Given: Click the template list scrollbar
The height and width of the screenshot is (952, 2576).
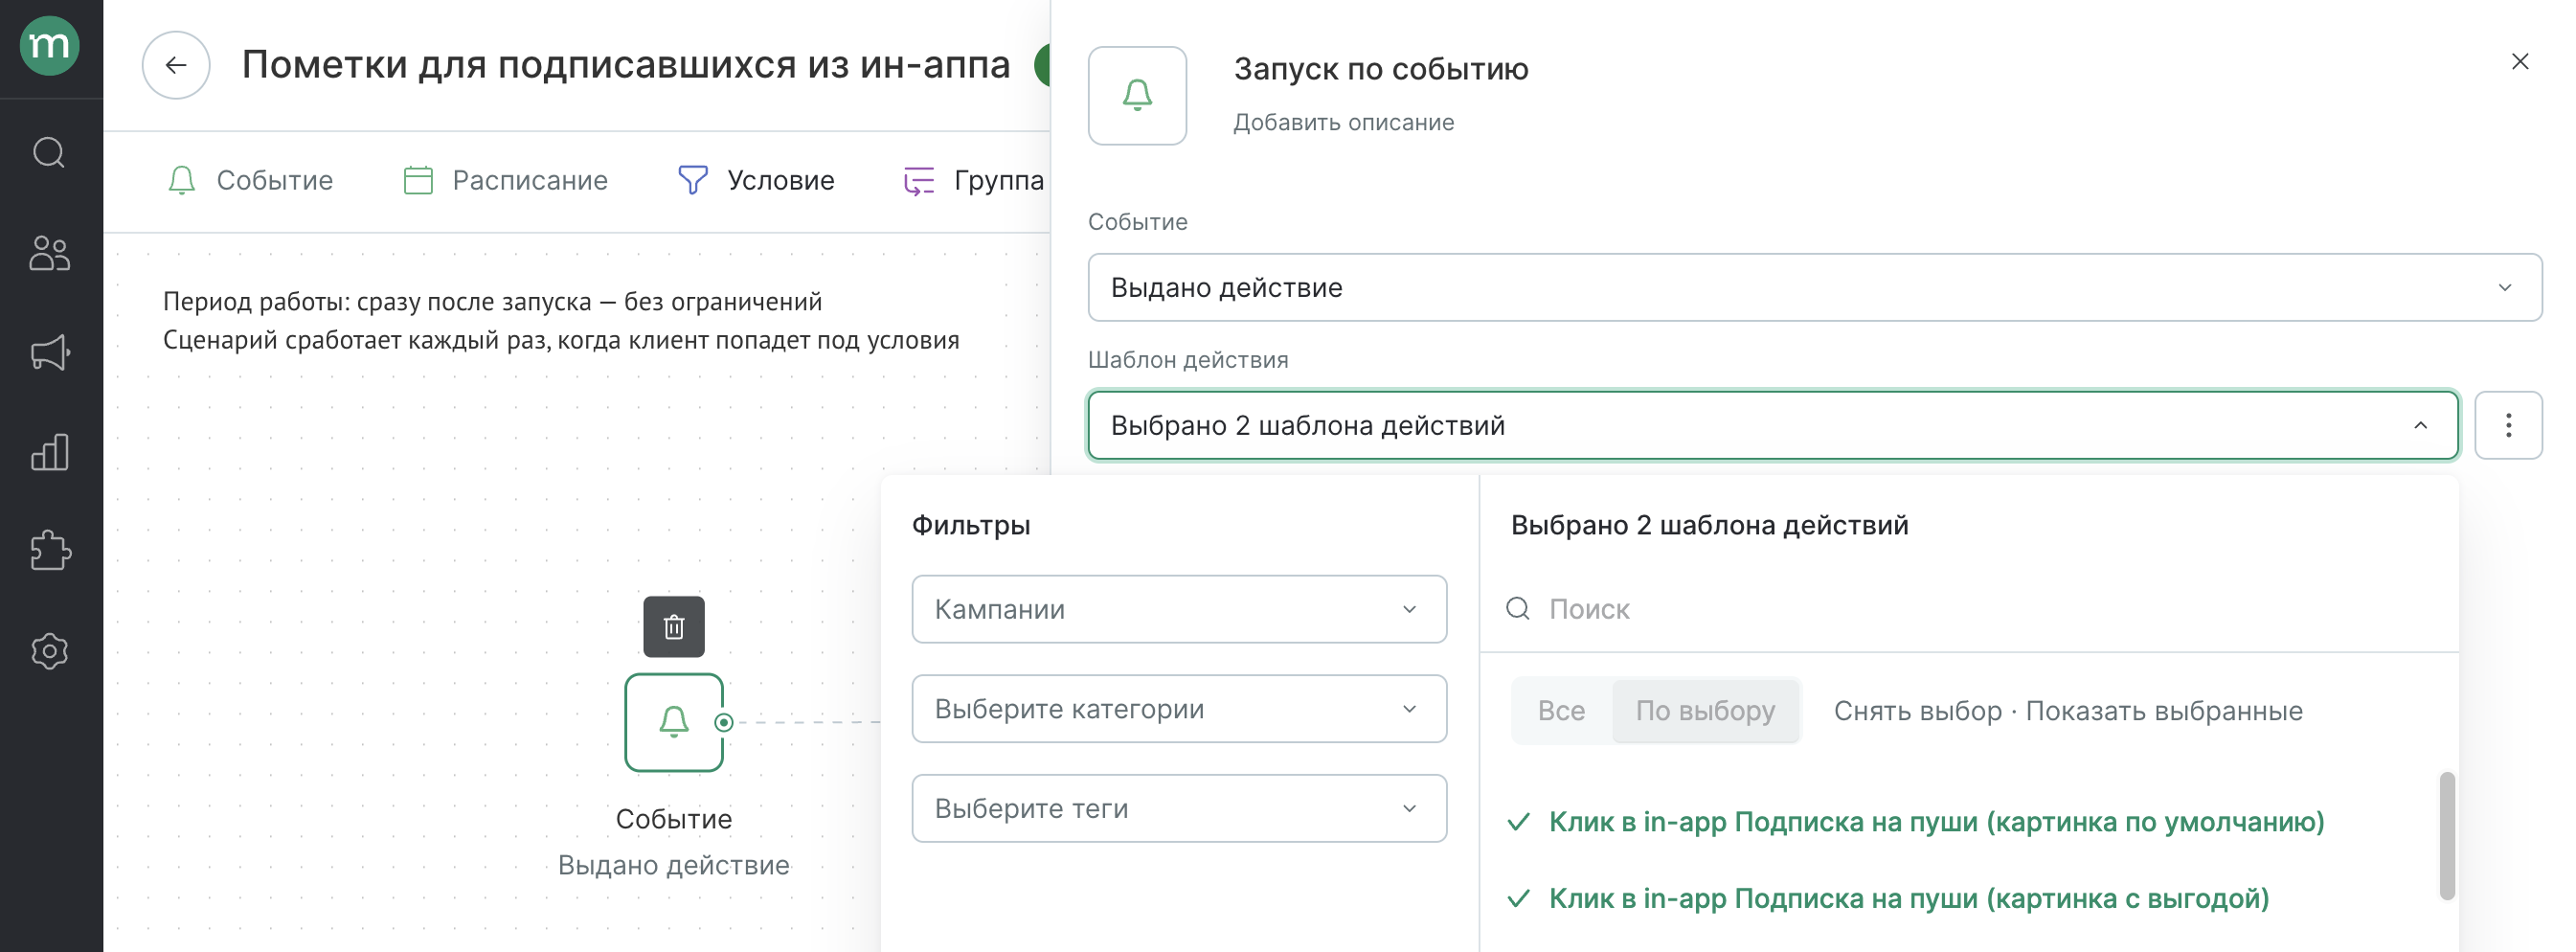Looking at the screenshot, I should point(2447,836).
